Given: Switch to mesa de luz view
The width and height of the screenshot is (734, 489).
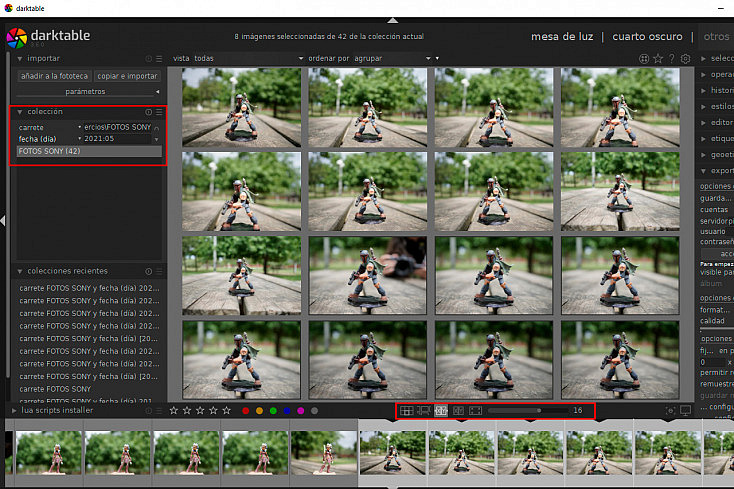Looking at the screenshot, I should point(562,36).
